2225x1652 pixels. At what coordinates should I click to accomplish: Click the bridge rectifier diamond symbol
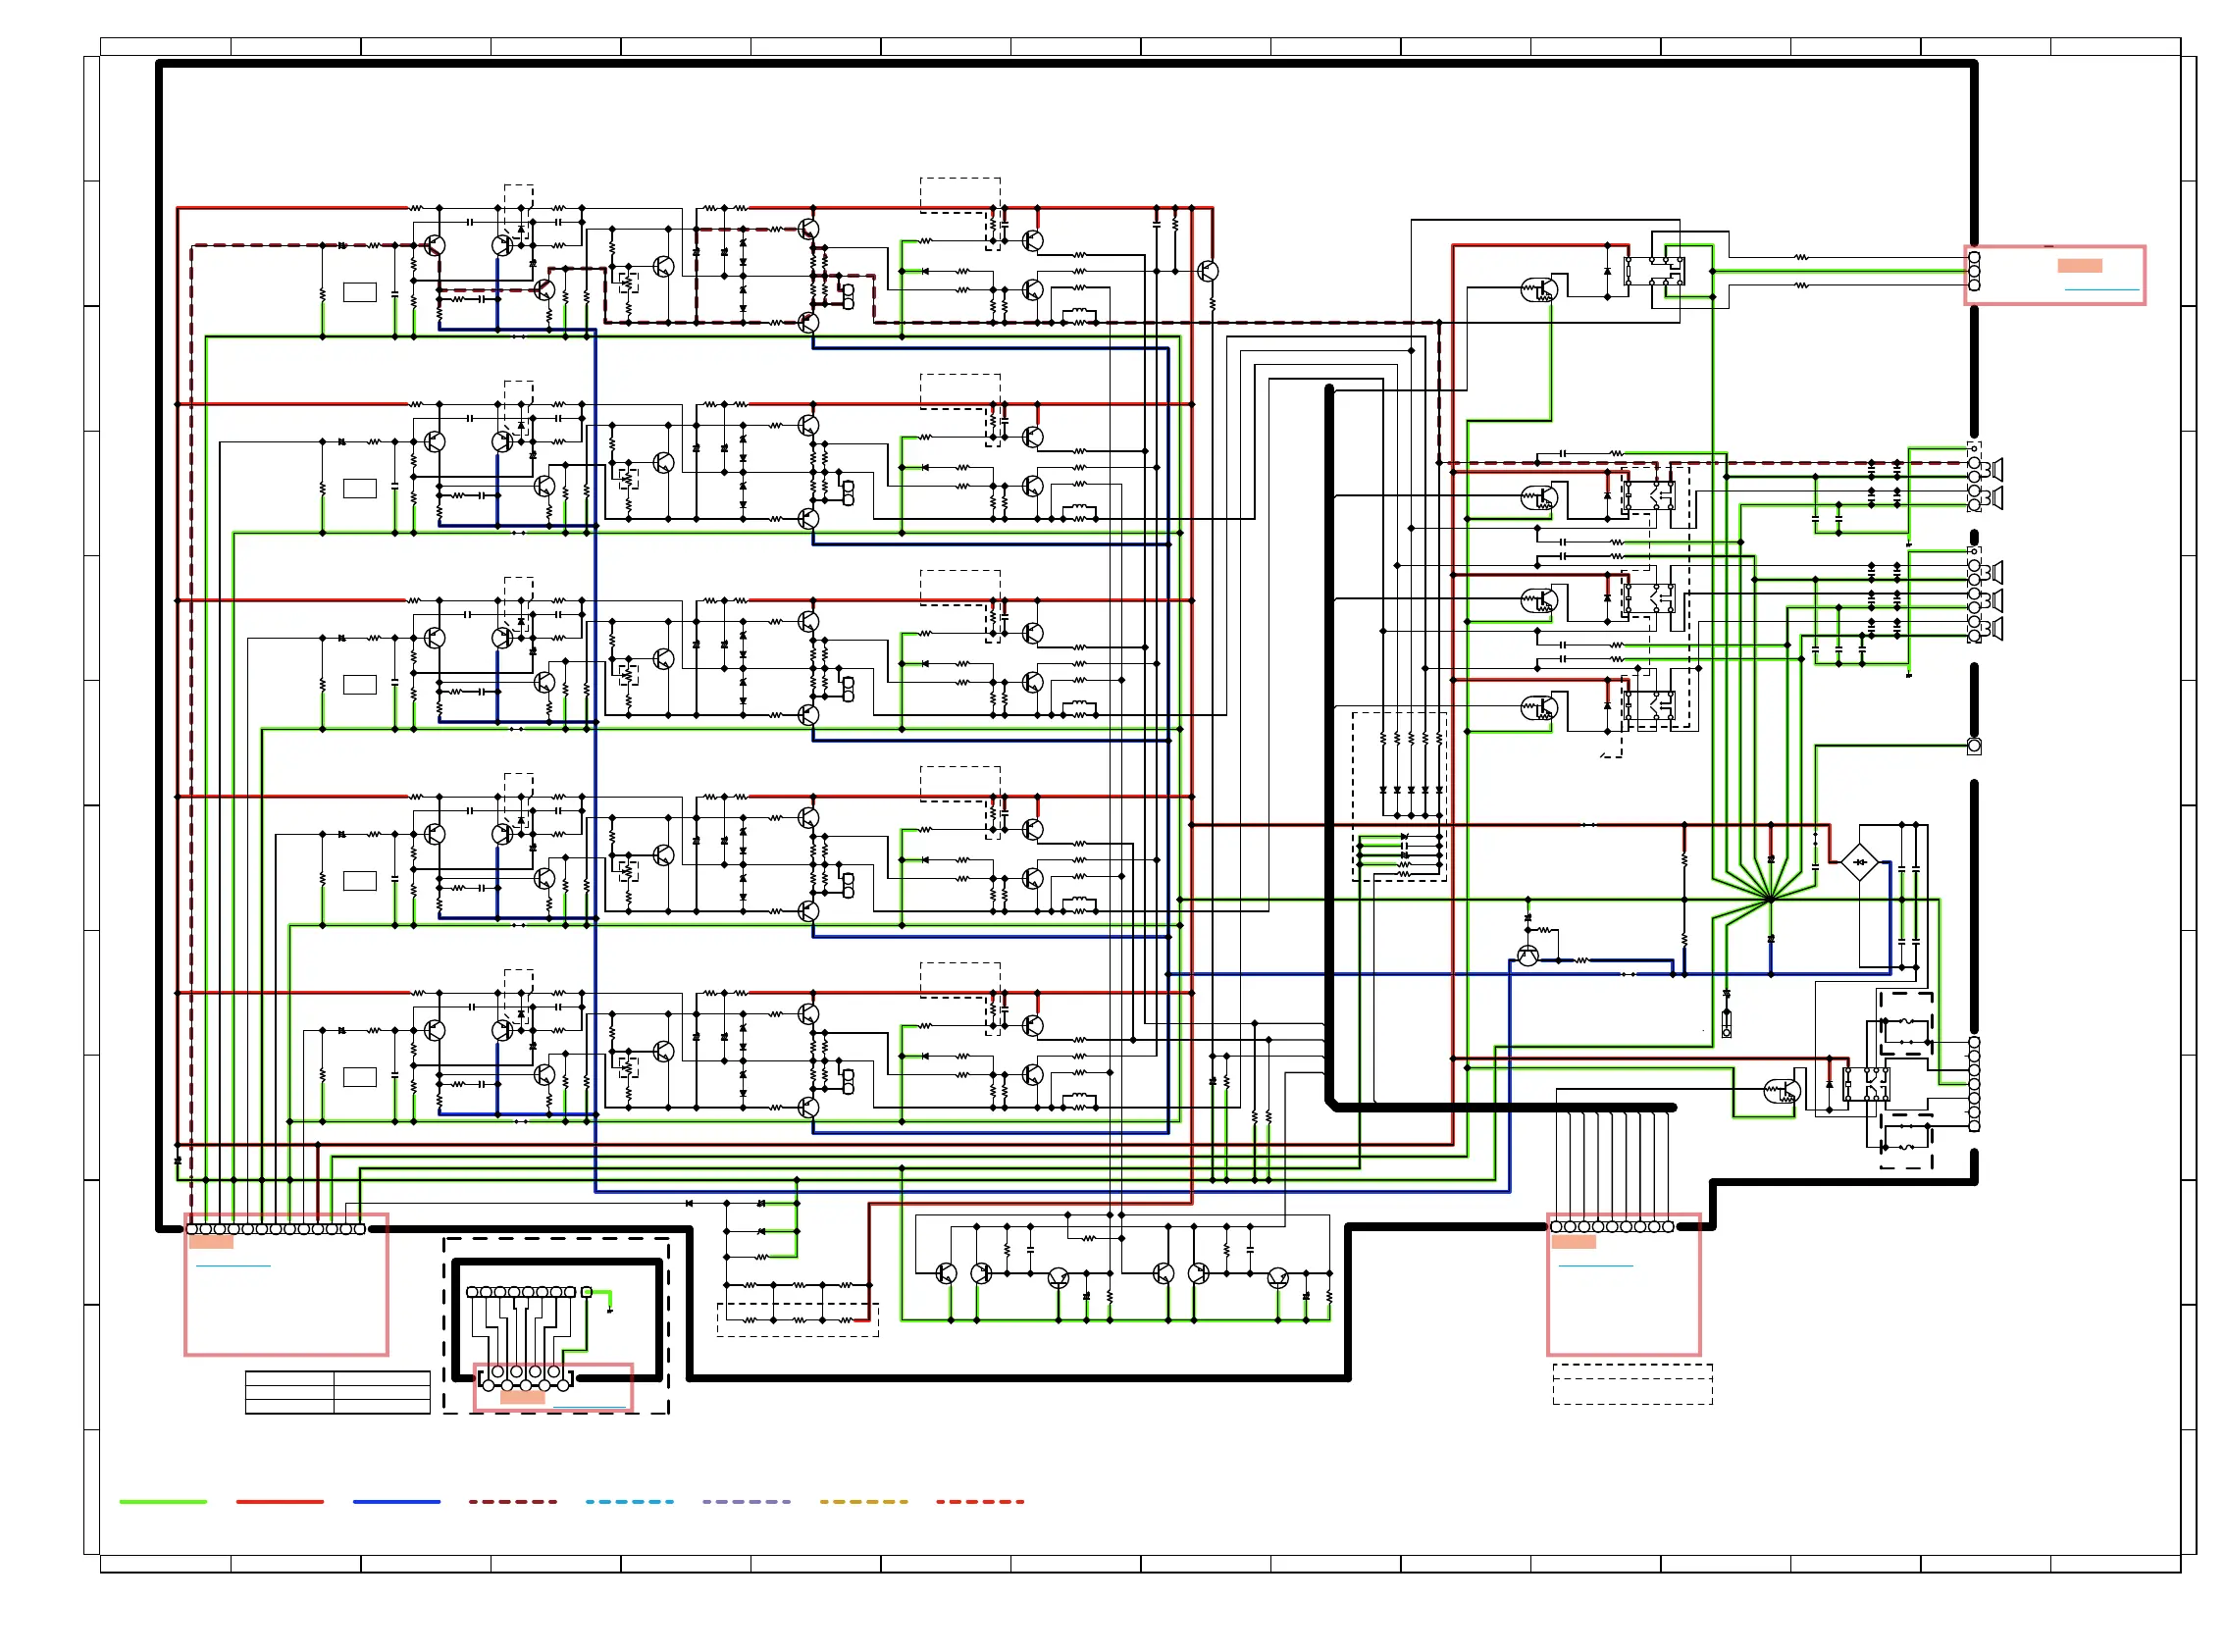(x=1859, y=862)
